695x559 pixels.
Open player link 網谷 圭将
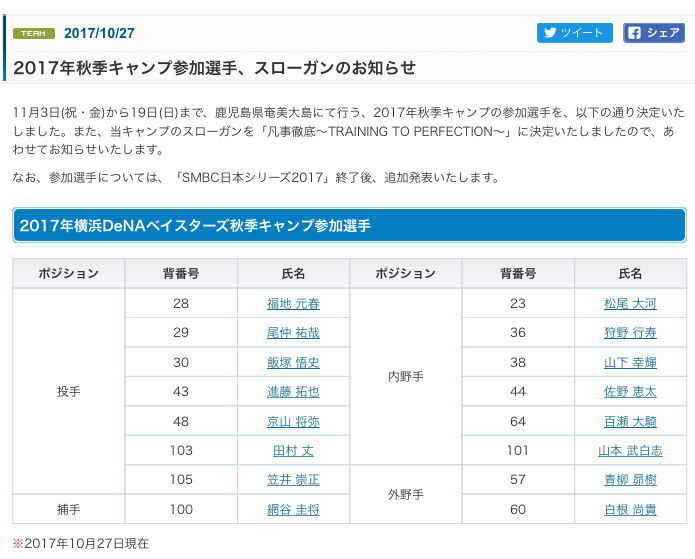coord(293,510)
